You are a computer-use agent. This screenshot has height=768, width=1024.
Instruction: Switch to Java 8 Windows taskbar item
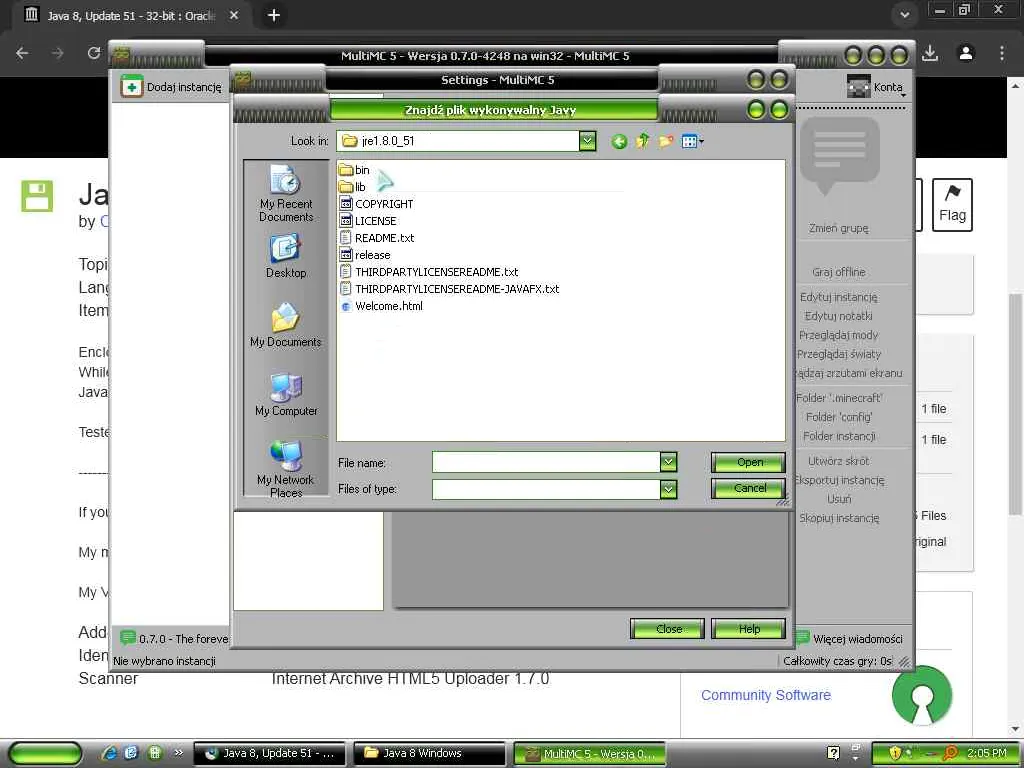429,754
